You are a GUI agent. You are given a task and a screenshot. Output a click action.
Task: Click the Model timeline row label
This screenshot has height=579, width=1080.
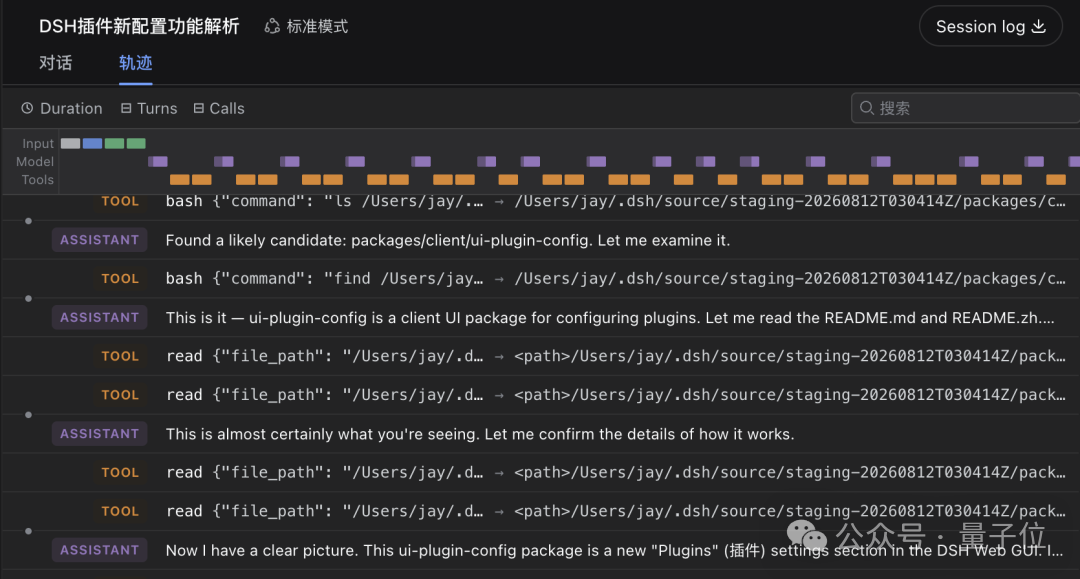[35, 162]
